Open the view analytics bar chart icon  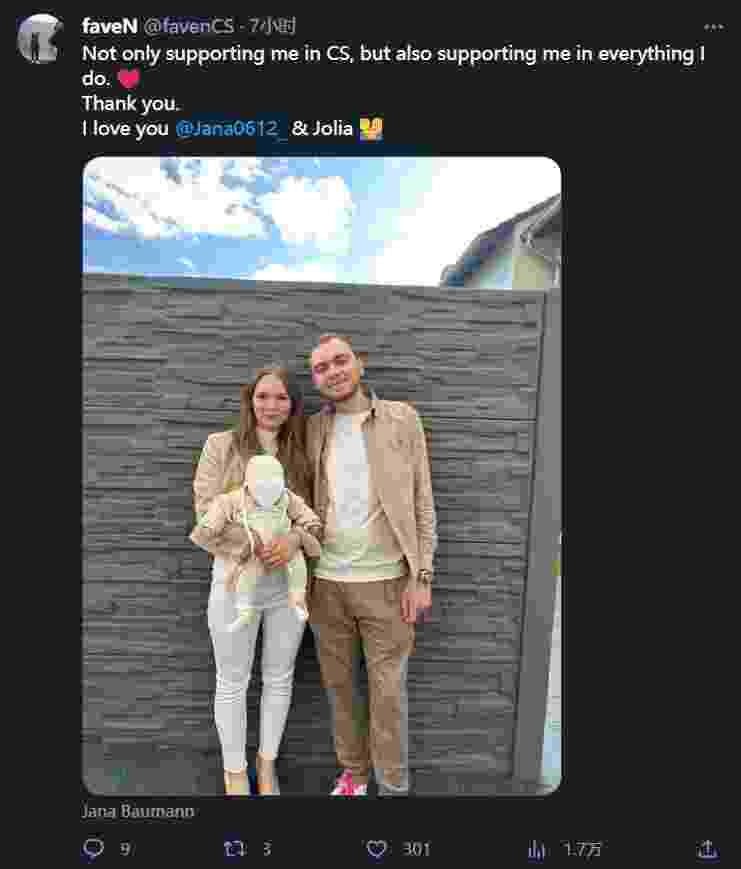coord(536,849)
